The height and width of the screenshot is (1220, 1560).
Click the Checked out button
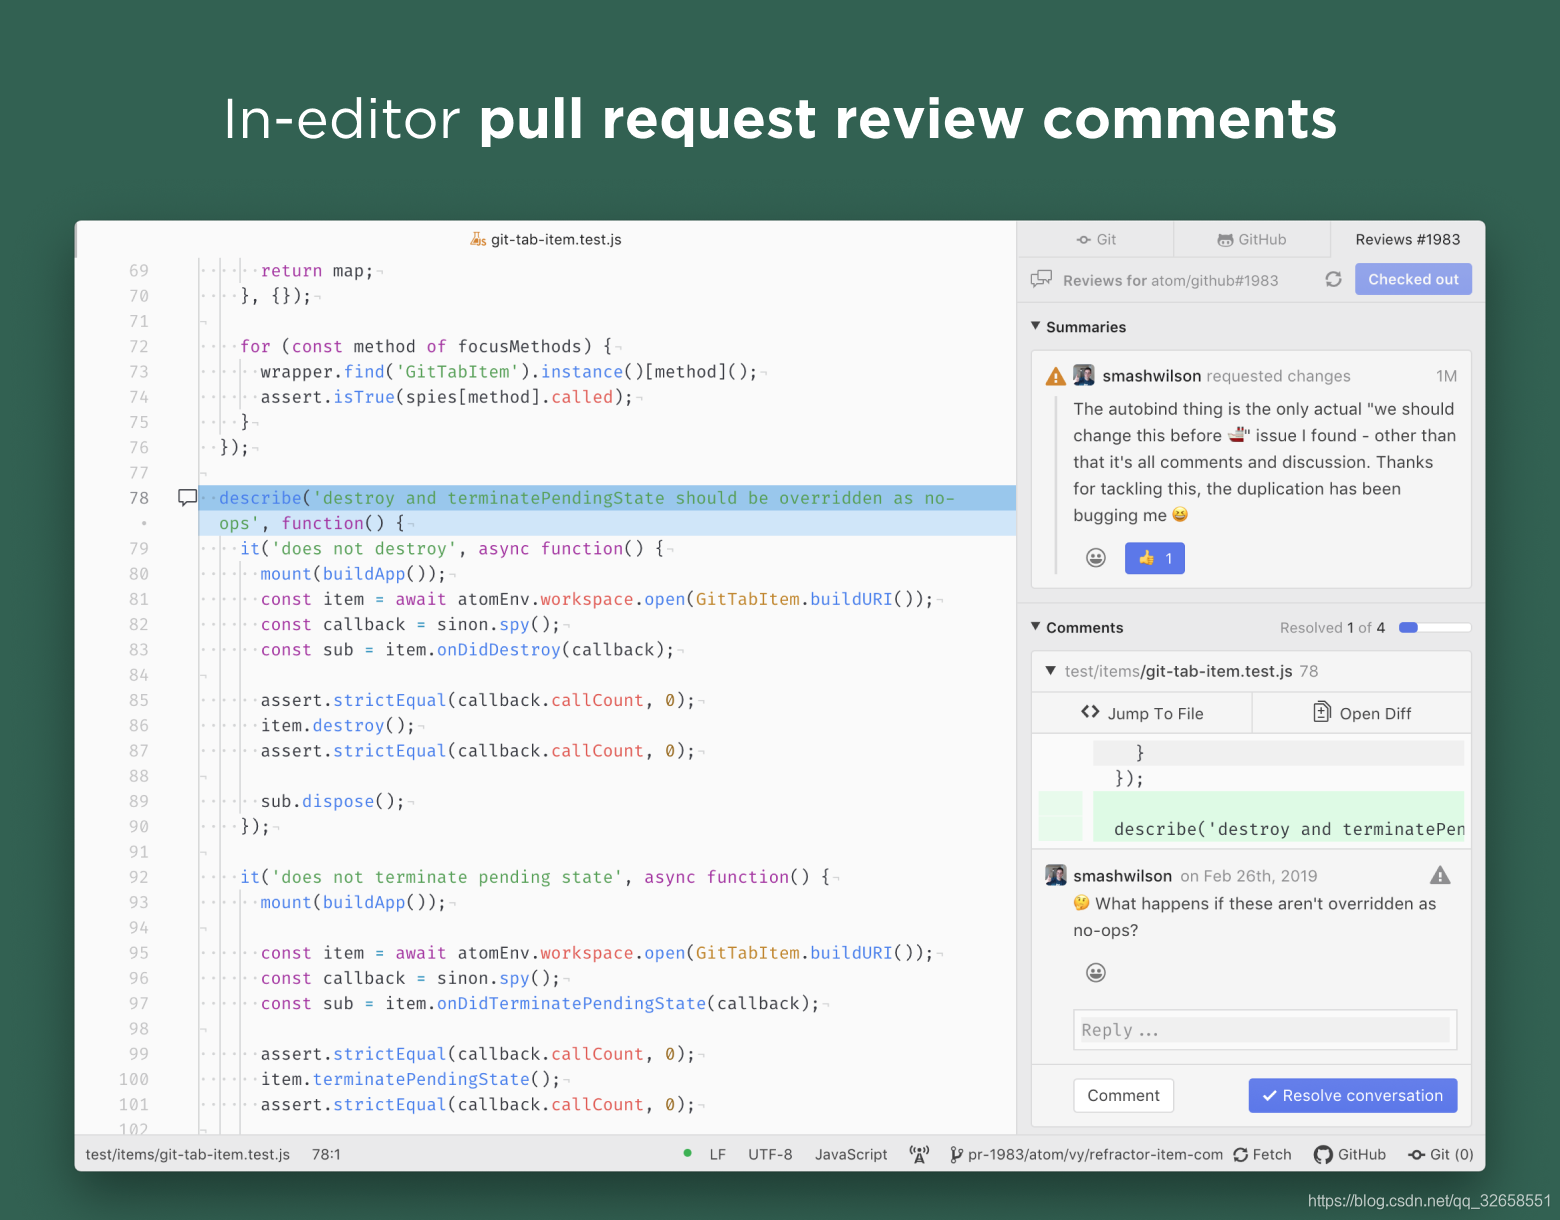1413,279
